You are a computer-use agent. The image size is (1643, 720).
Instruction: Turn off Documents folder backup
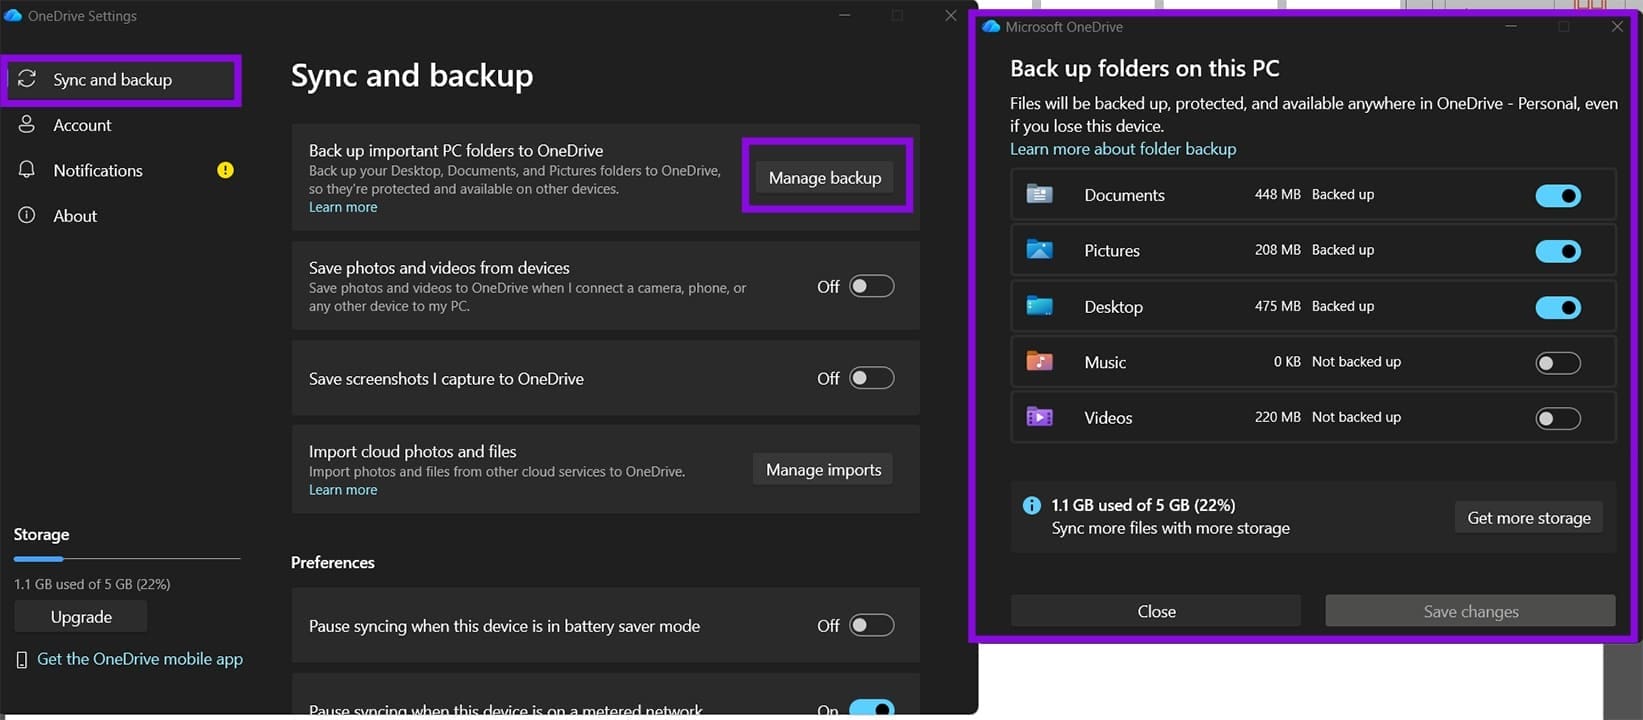tap(1558, 195)
